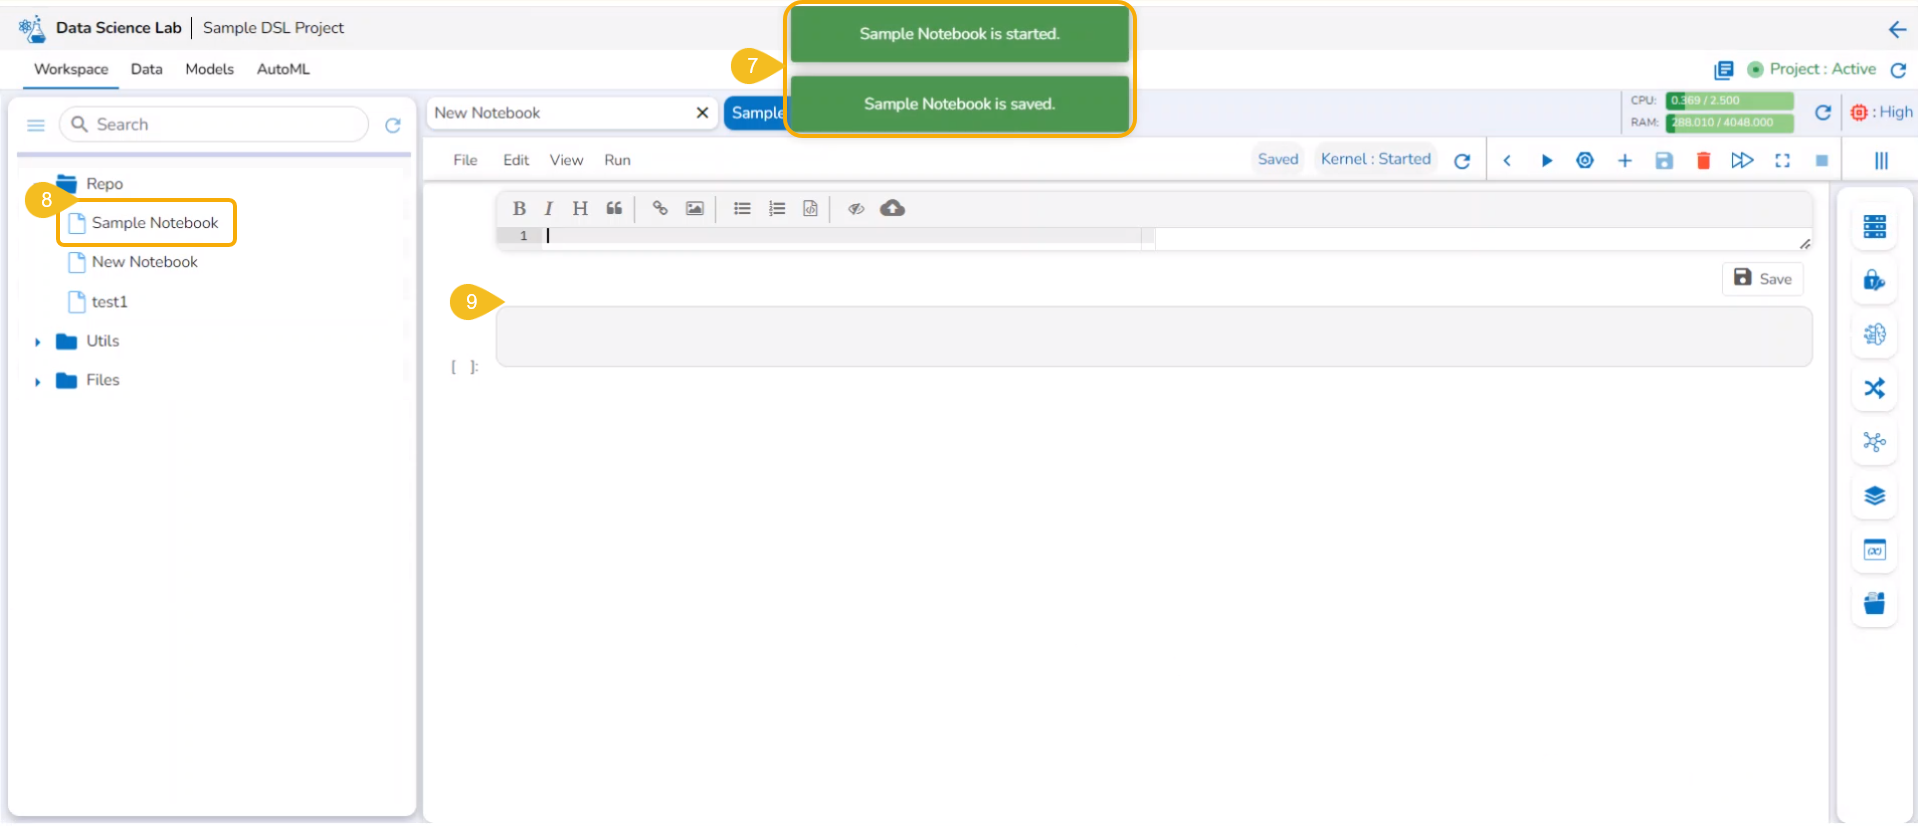
Task: Click the red delete cell trash icon
Action: point(1703,161)
